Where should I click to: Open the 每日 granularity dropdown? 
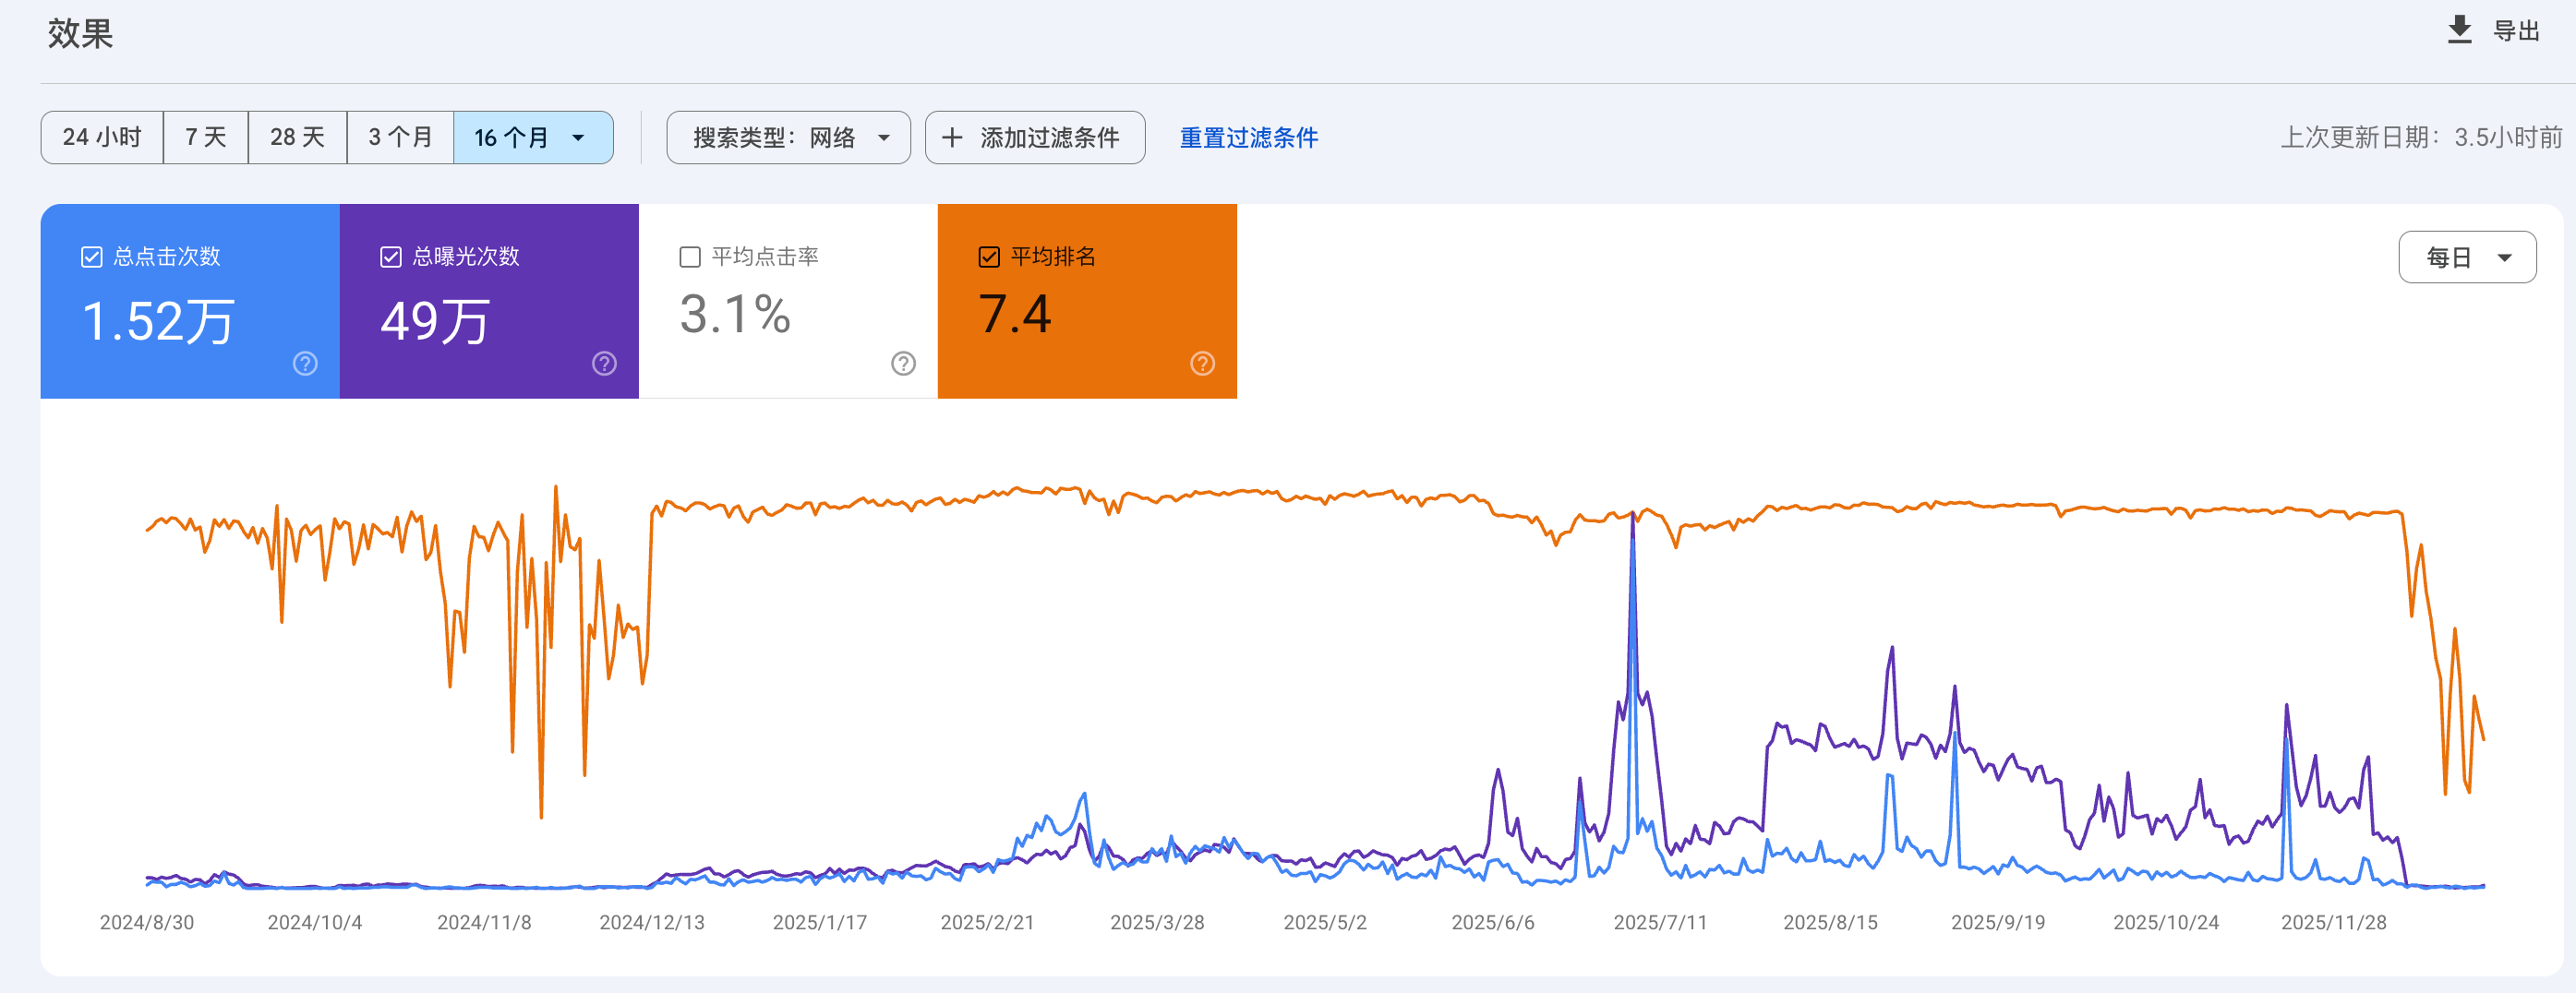point(2466,258)
